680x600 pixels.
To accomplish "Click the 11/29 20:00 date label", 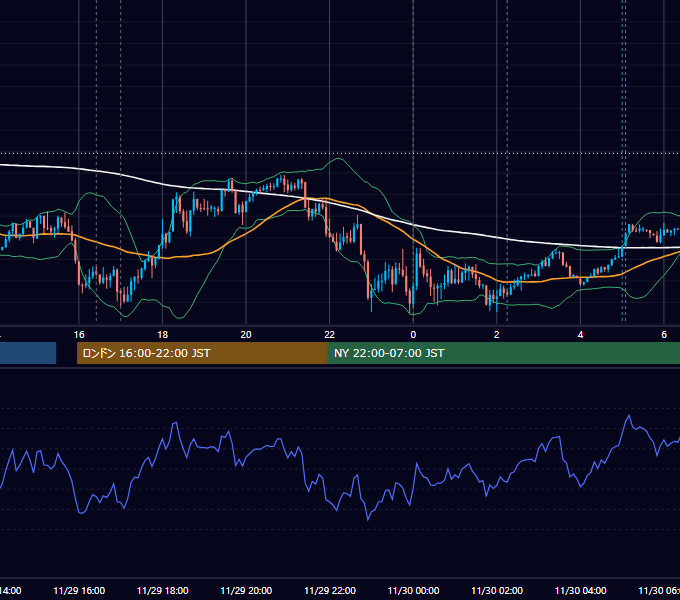I will point(246,590).
